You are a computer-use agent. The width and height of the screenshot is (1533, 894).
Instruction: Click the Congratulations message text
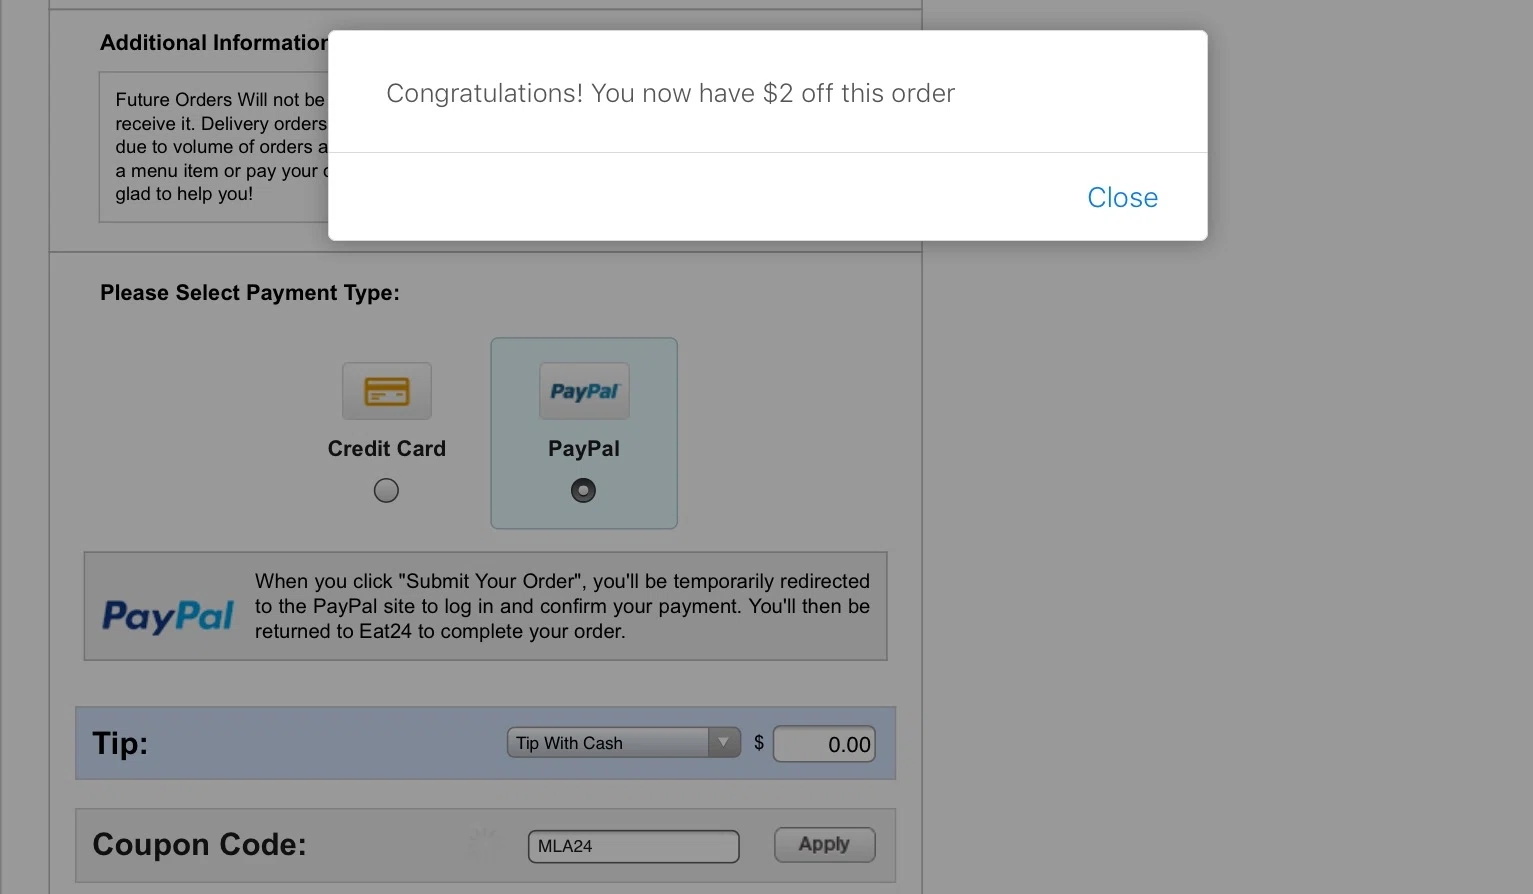(670, 93)
